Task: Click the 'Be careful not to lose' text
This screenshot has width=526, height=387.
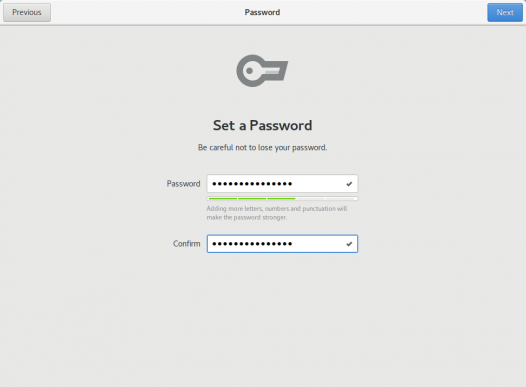Action: [262, 148]
